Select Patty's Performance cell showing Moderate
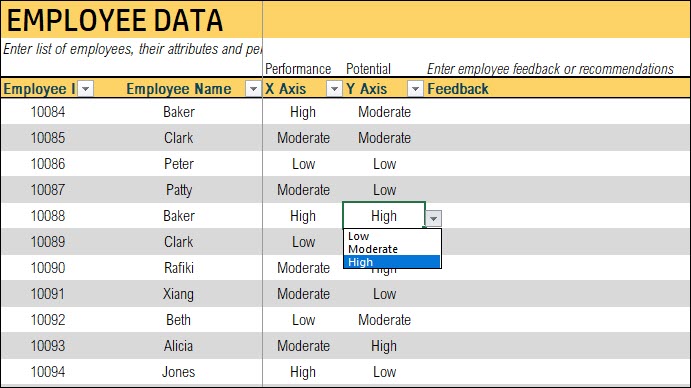 (303, 190)
